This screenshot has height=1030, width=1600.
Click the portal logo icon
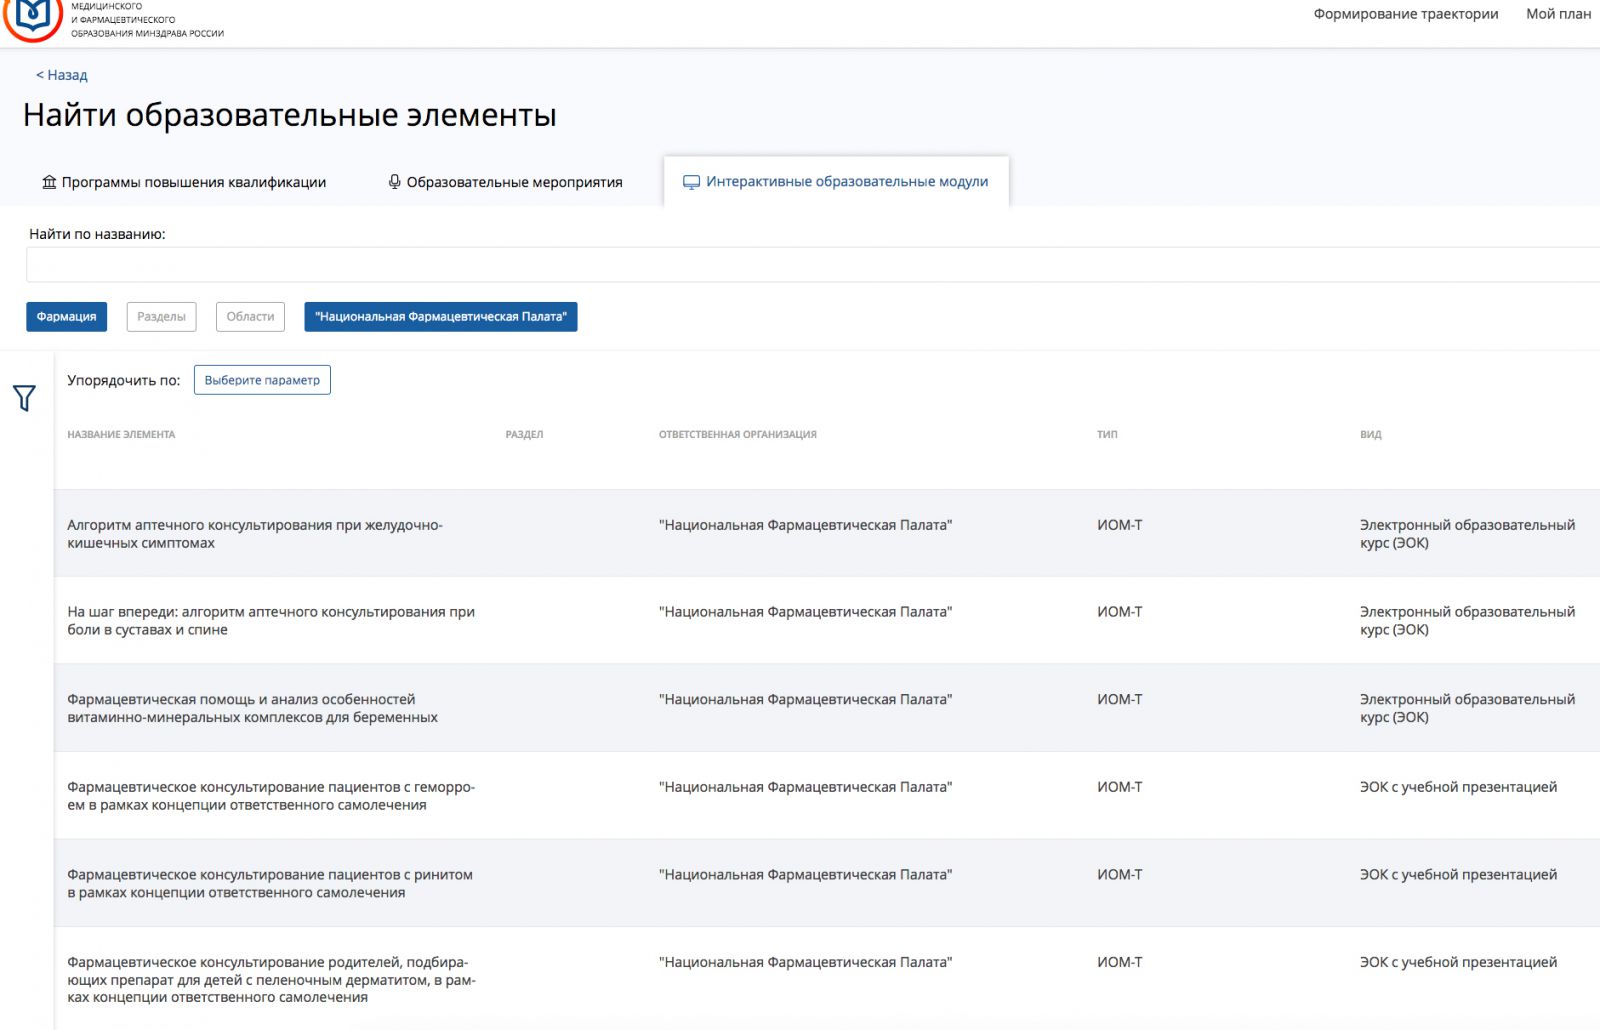click(x=33, y=18)
